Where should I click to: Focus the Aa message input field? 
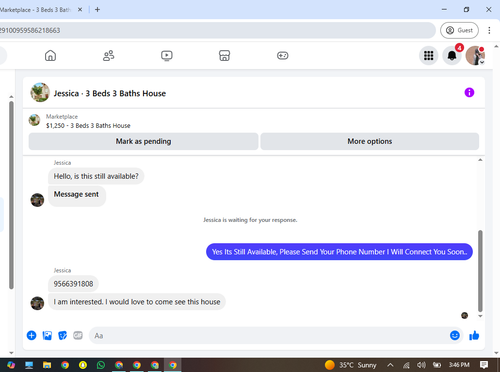268,335
